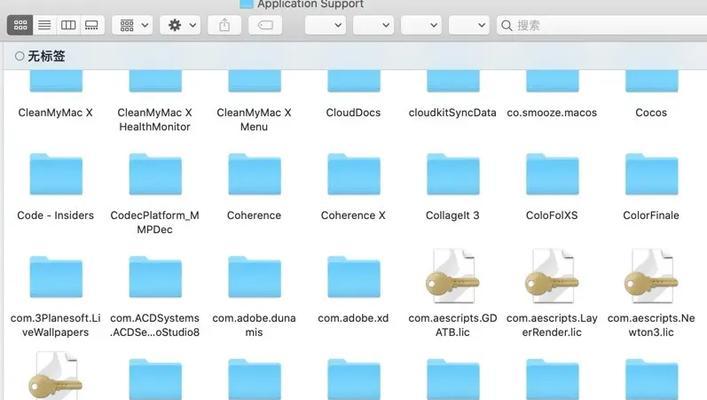
Task: Click the Code - Insiders name label
Action: (55, 216)
